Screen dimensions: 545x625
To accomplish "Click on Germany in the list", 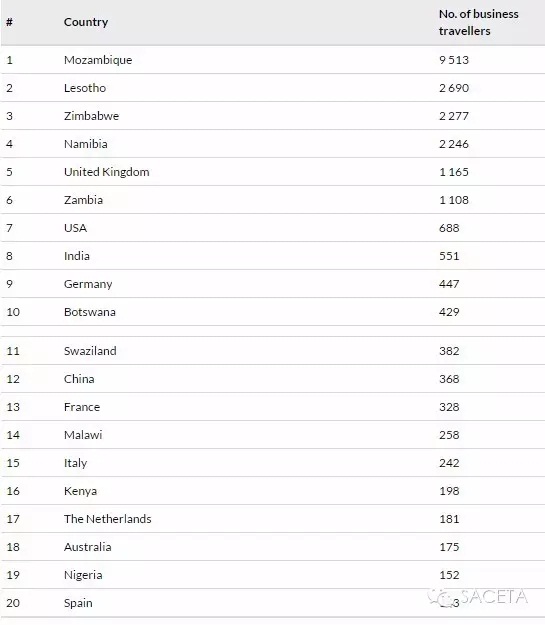I will (88, 284).
